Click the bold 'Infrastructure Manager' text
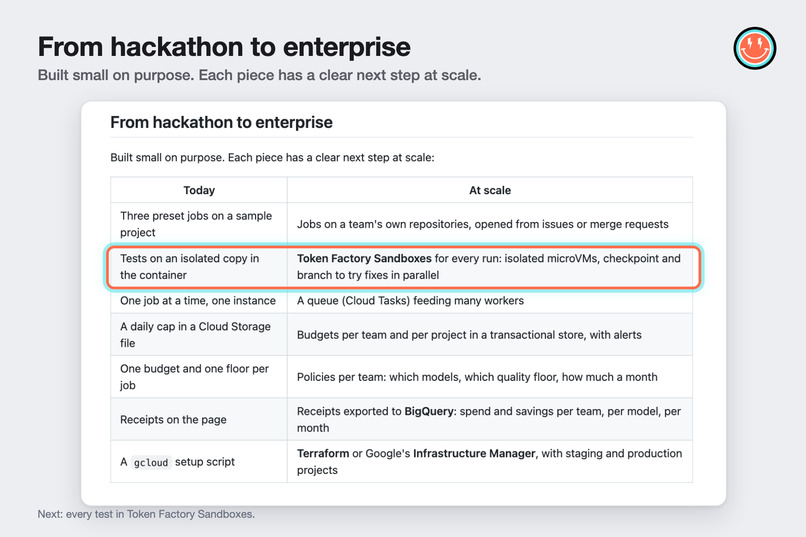 (474, 453)
